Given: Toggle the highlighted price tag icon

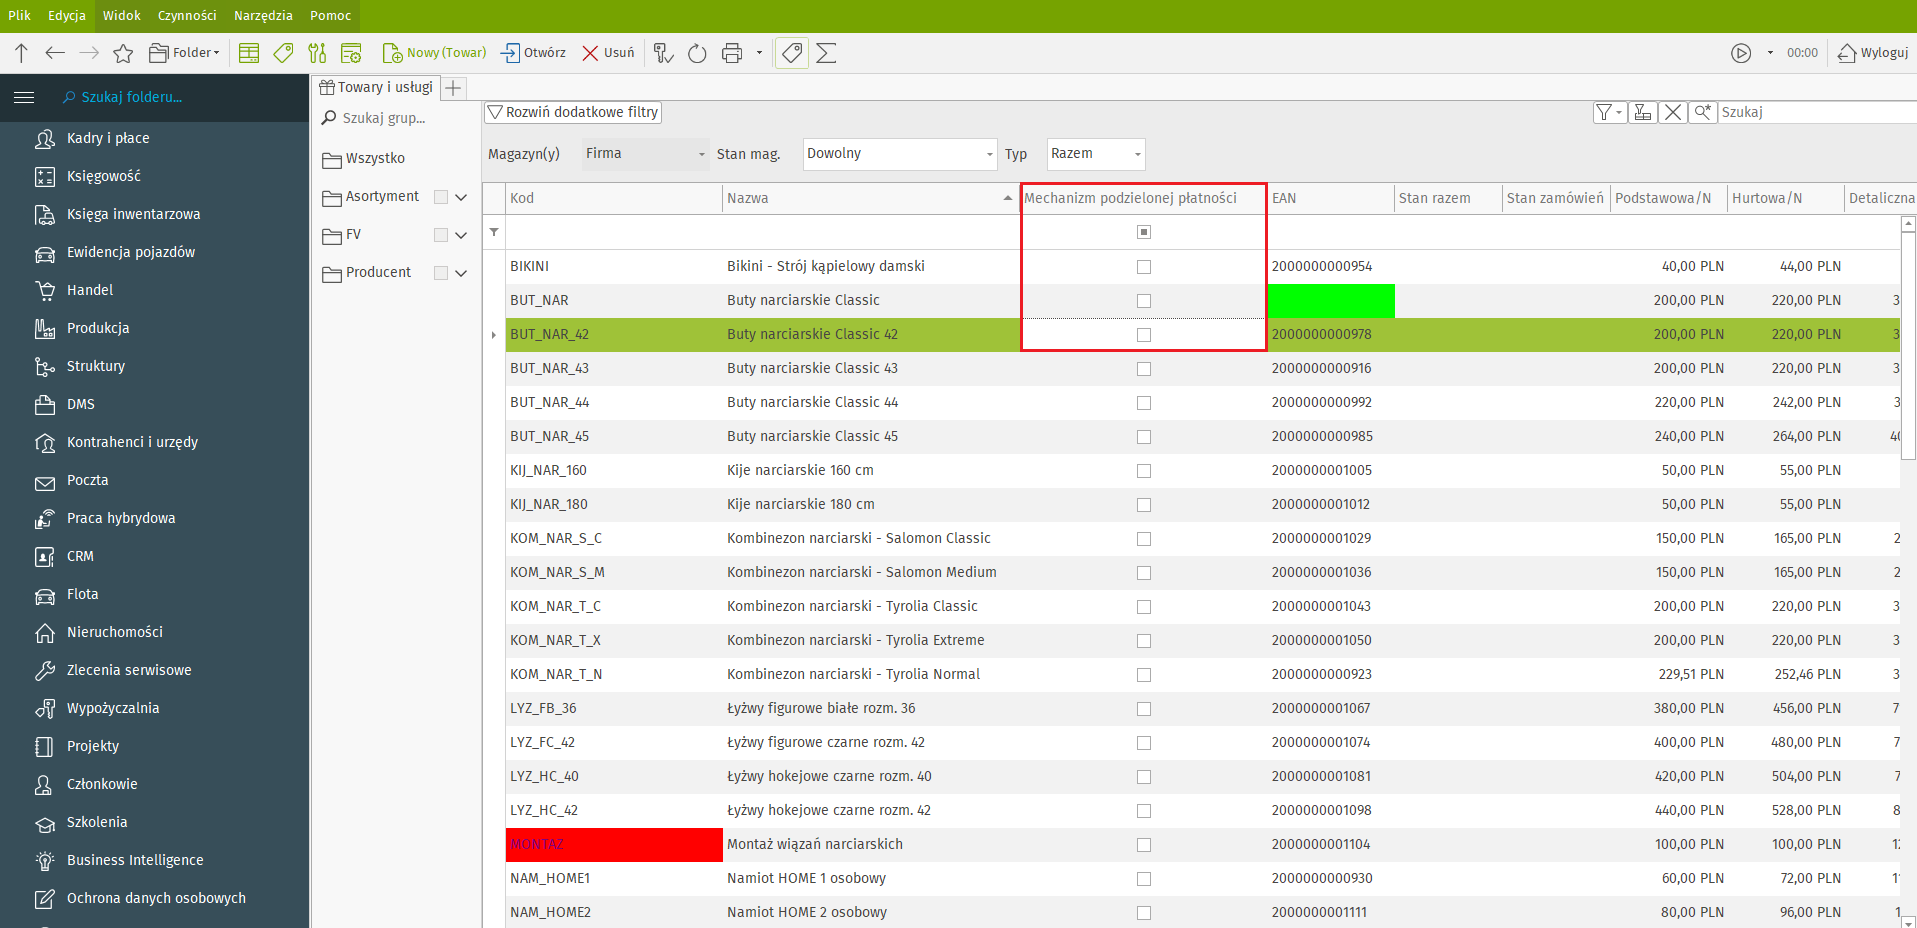Looking at the screenshot, I should (792, 53).
